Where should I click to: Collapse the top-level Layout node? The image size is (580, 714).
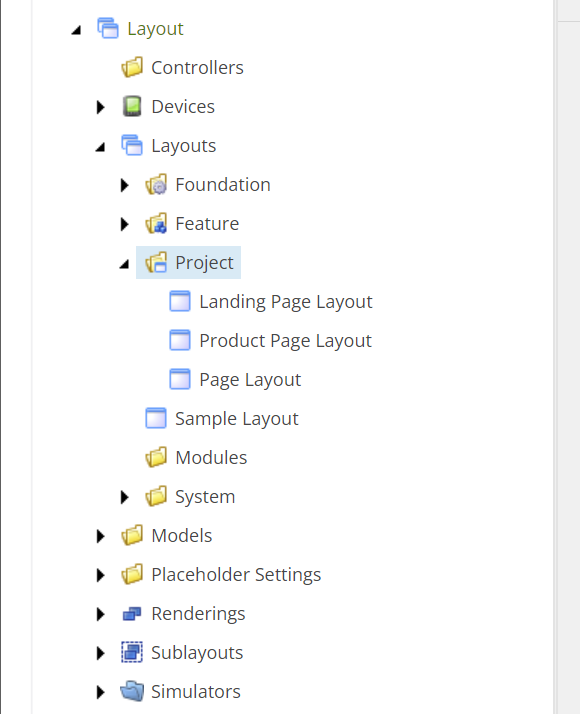[x=76, y=30]
